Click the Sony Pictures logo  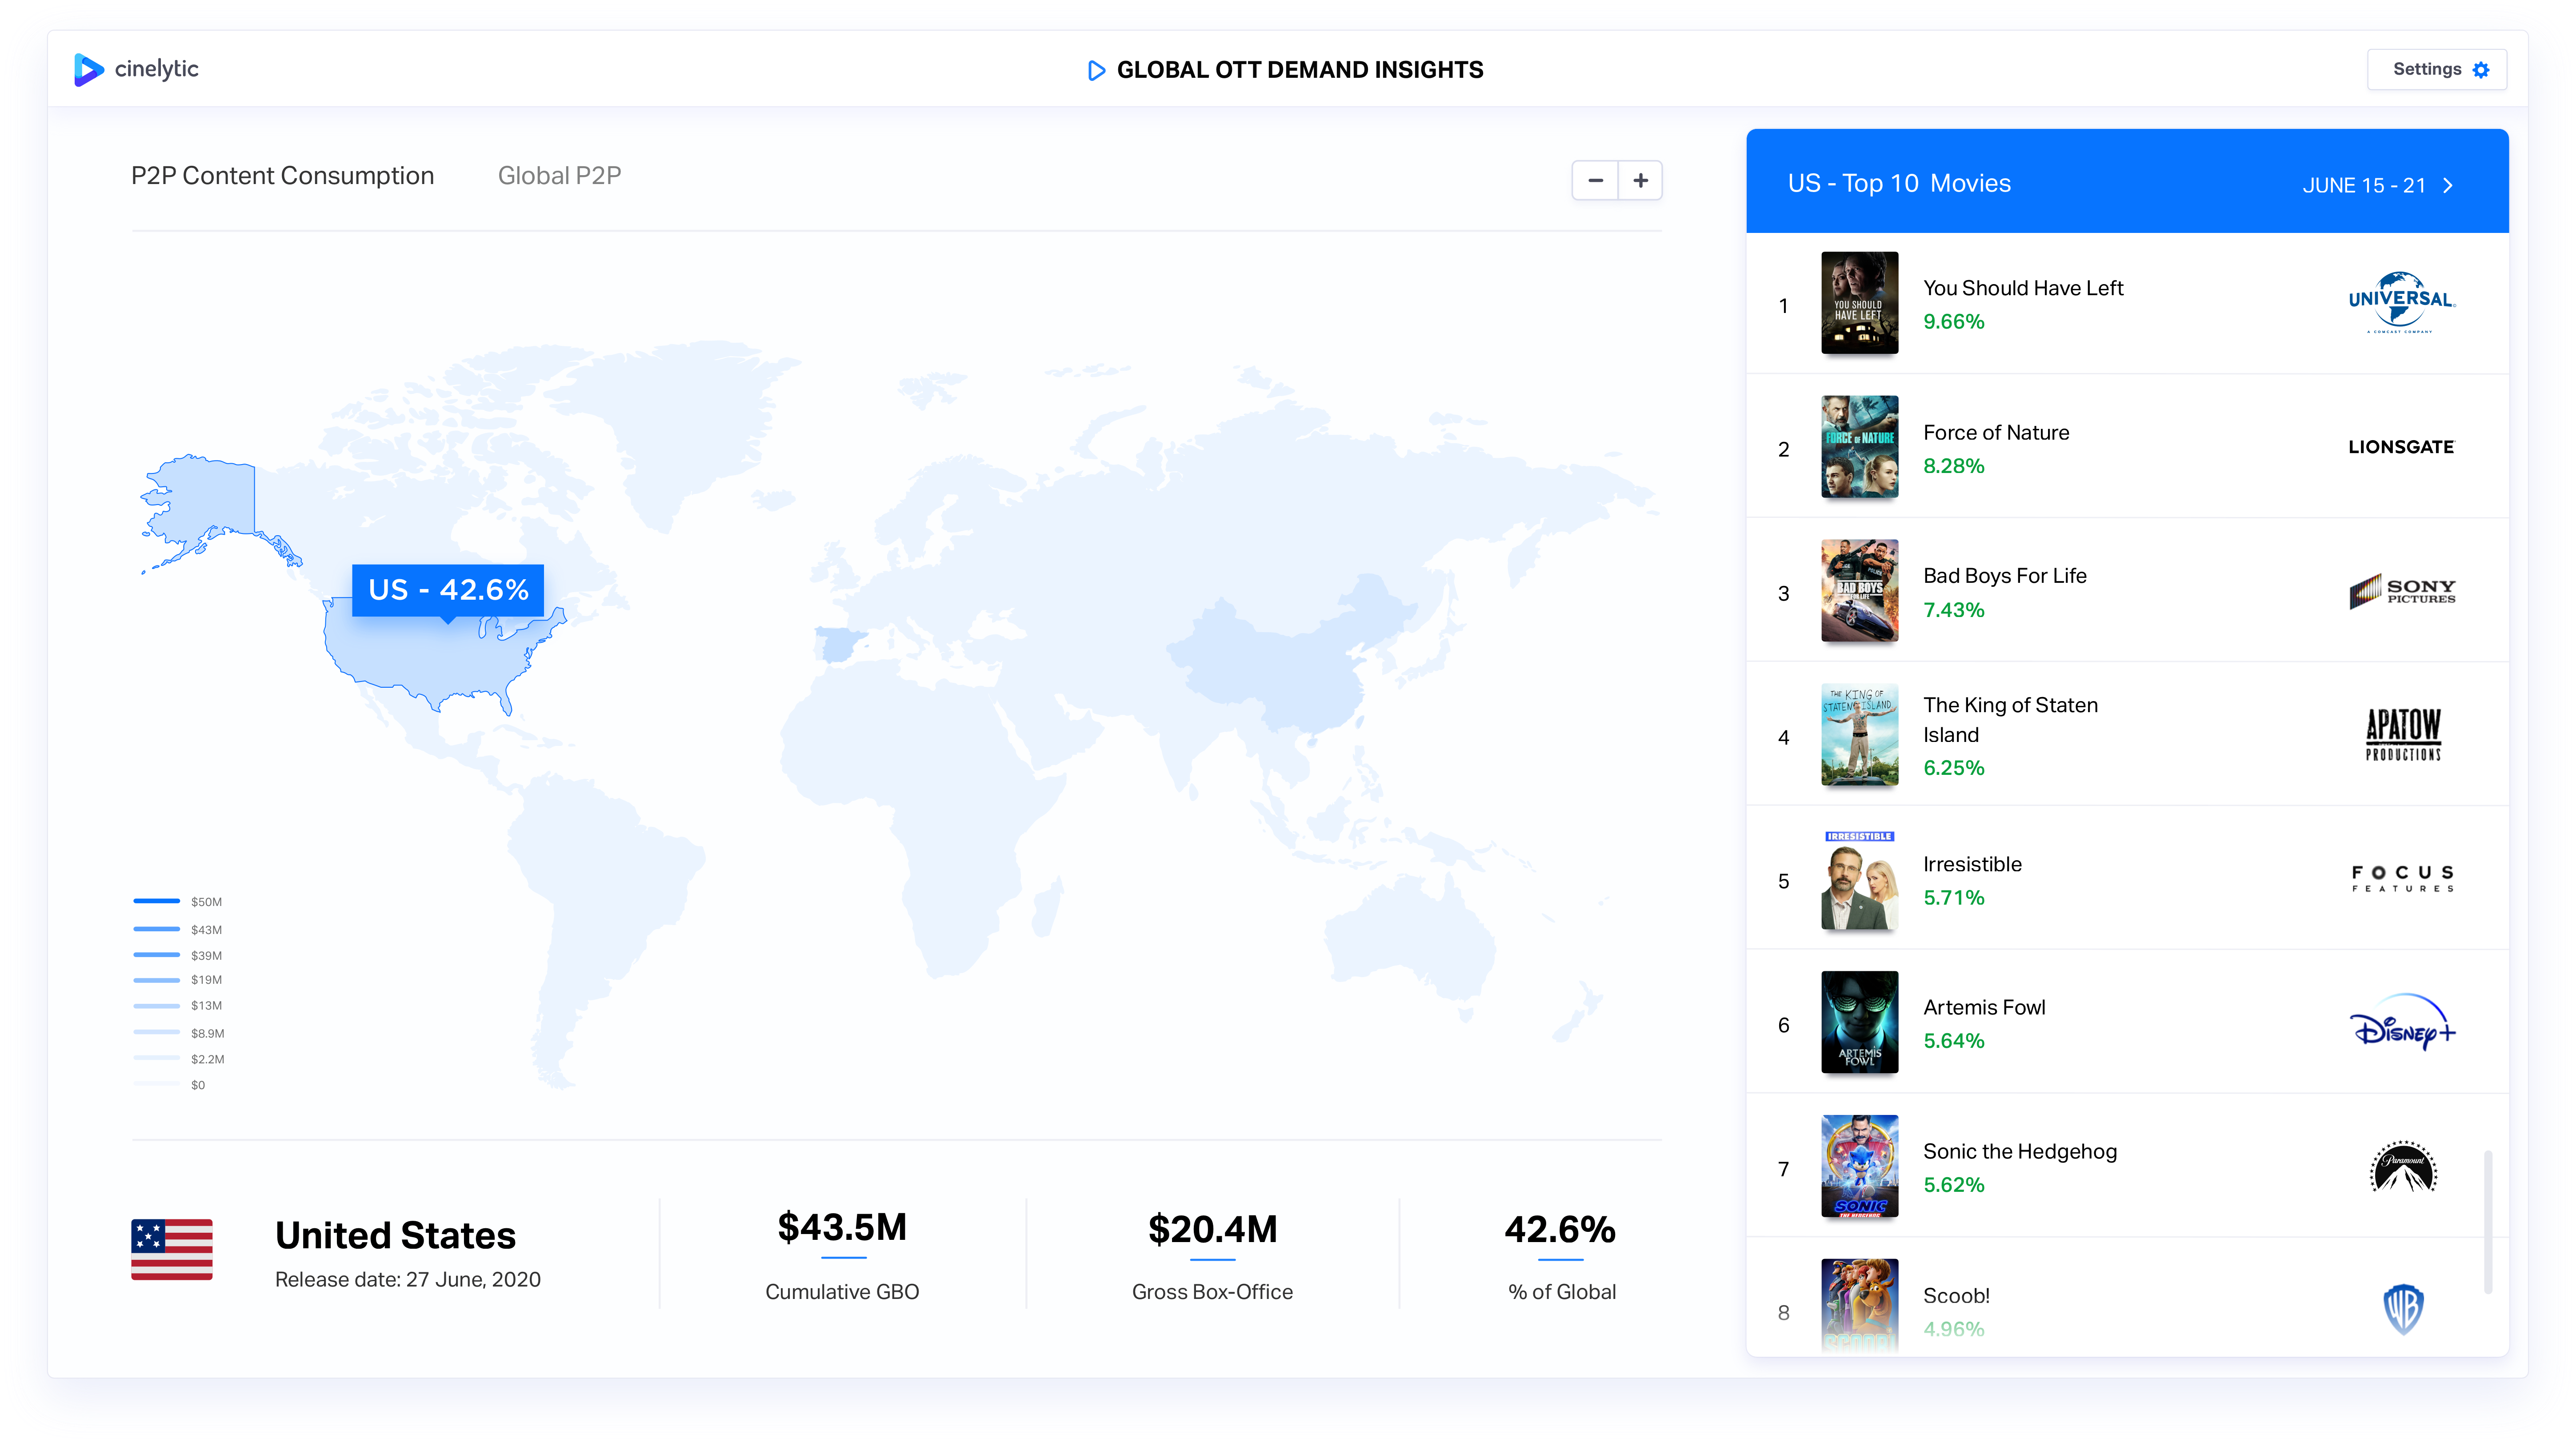[x=2401, y=592]
